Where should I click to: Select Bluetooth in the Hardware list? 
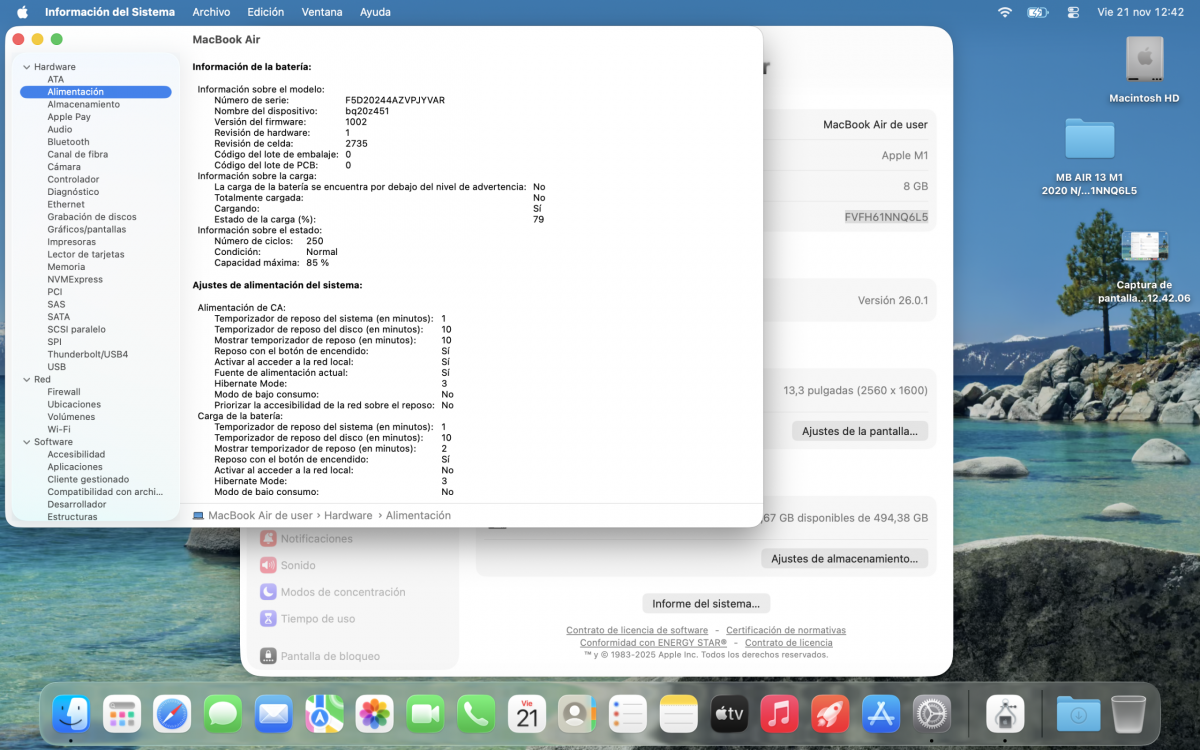[x=68, y=142]
